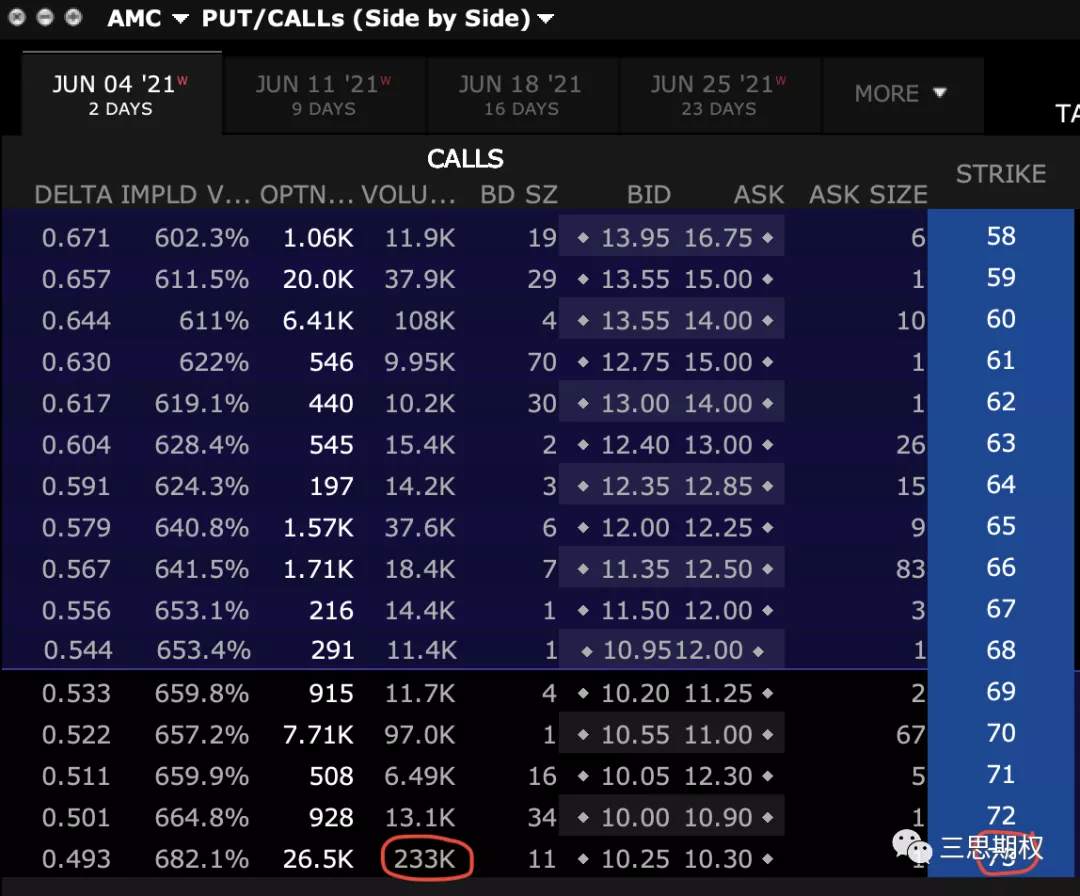Viewport: 1080px width, 896px height.
Task: Click the BID column header
Action: point(649,194)
